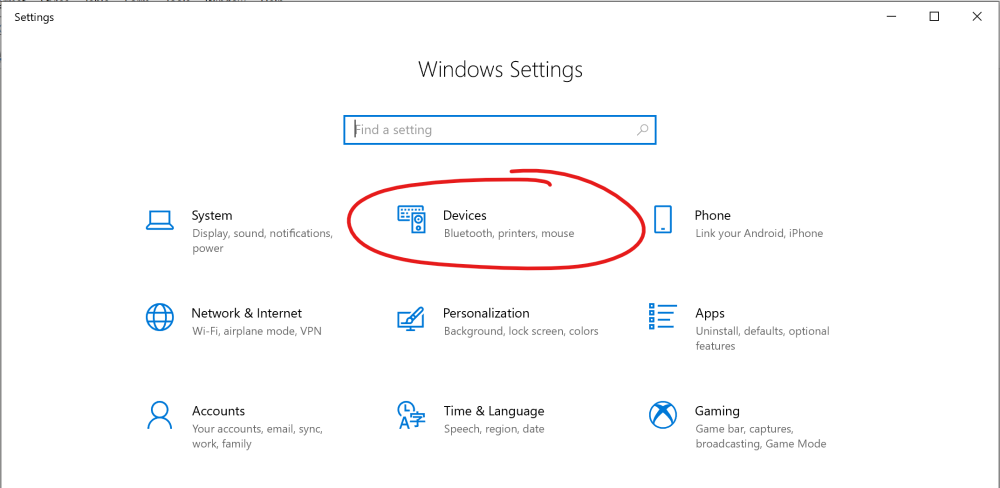Screen dimensions: 1000x488
Task: Click 'Speech, region, date' text
Action: 494,429
